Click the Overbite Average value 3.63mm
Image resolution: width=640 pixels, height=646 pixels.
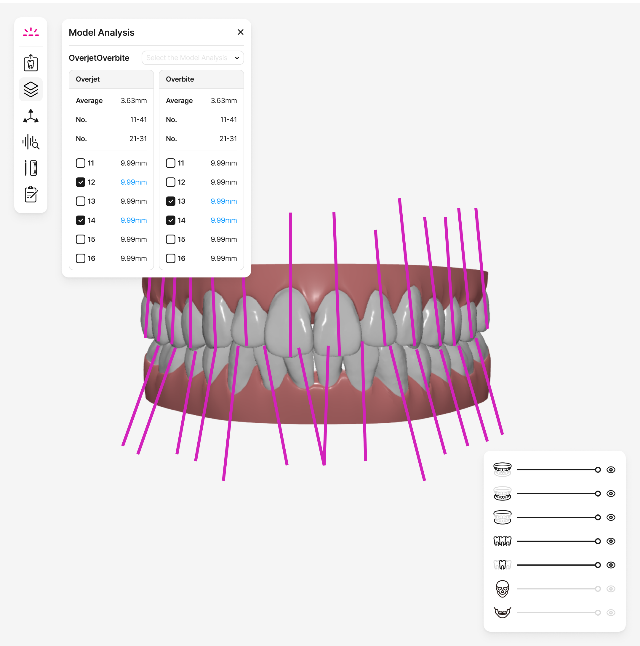point(224,101)
